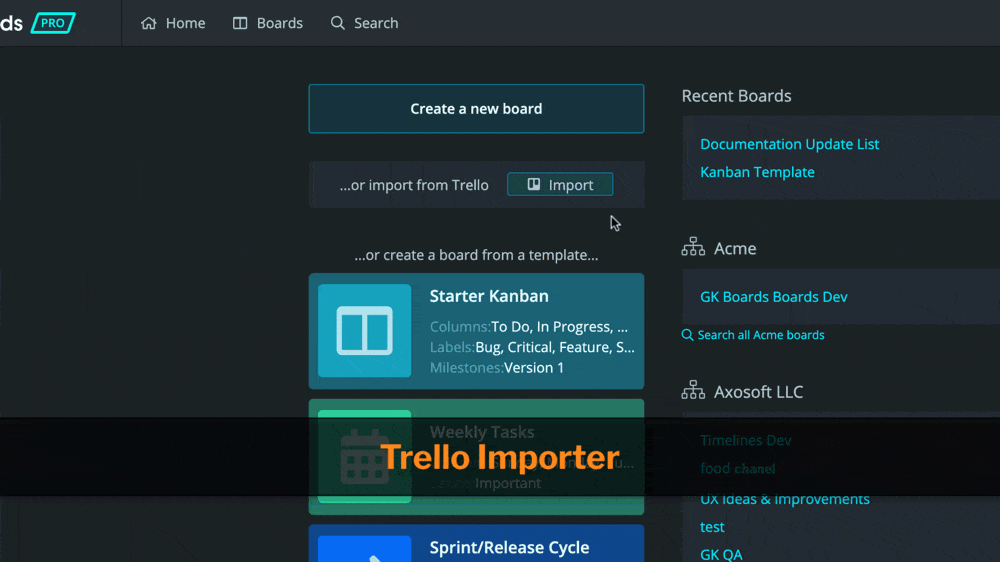
Task: Click the Boards columns icon
Action: click(240, 23)
